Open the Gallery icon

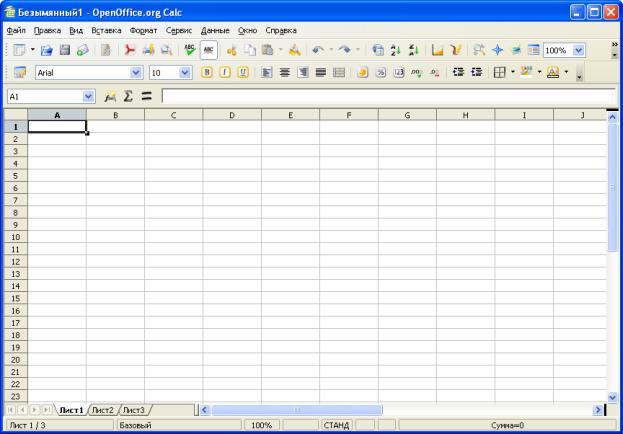point(516,50)
